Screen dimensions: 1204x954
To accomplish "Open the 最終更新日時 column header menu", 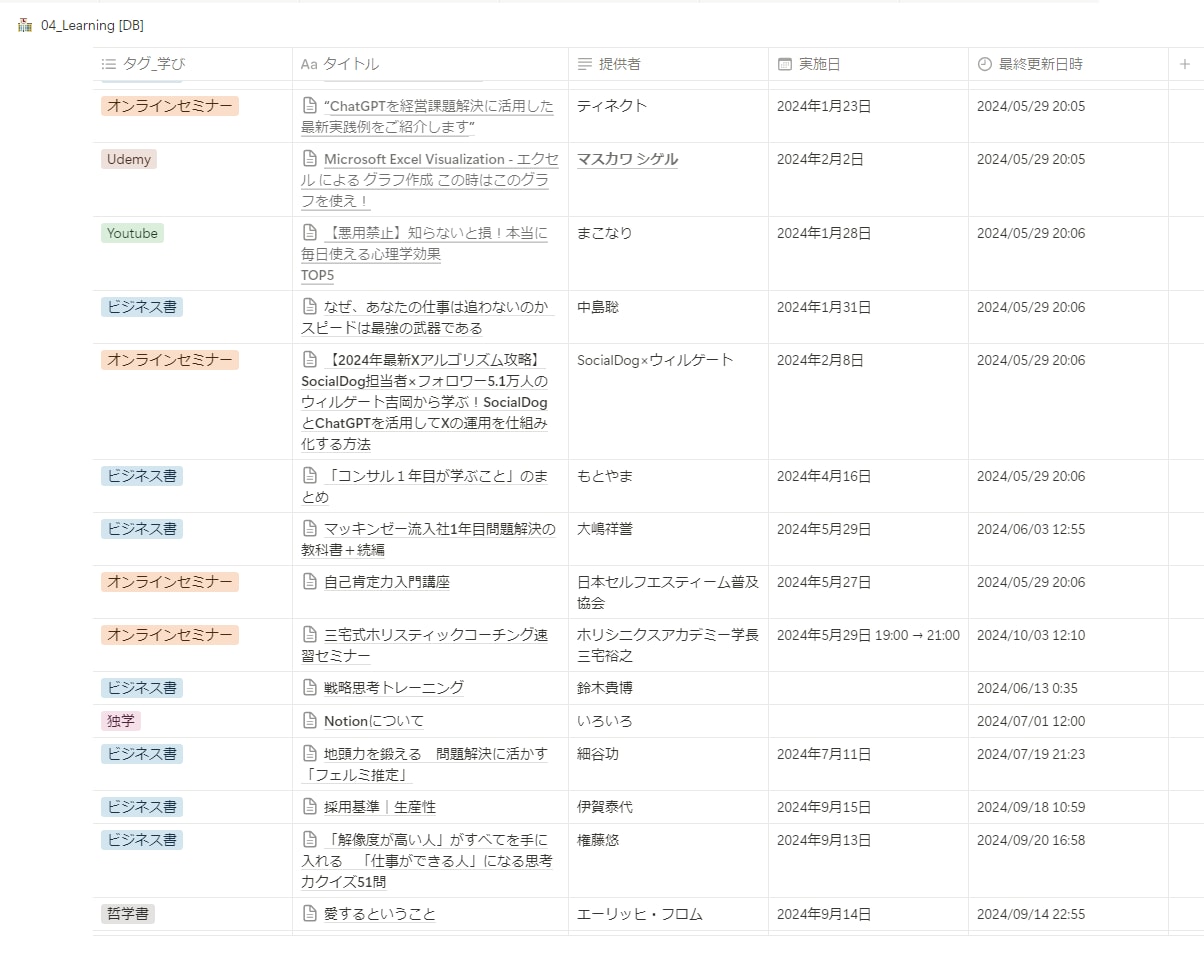I will point(1068,64).
